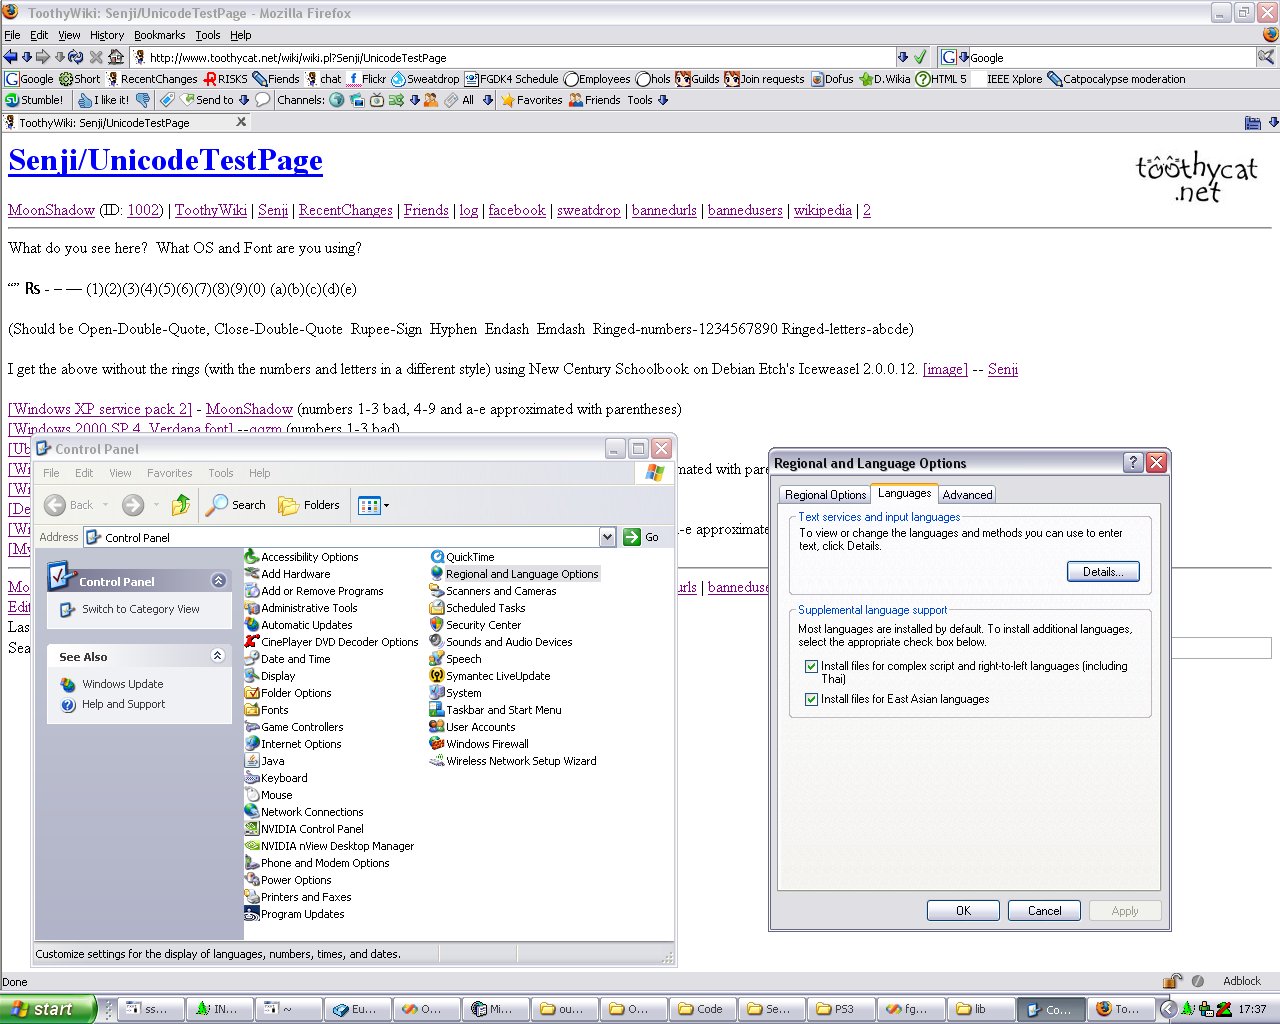Click MoonShadow link in wiki header
Viewport: 1280px width, 1024px height.
pyautogui.click(x=51, y=210)
